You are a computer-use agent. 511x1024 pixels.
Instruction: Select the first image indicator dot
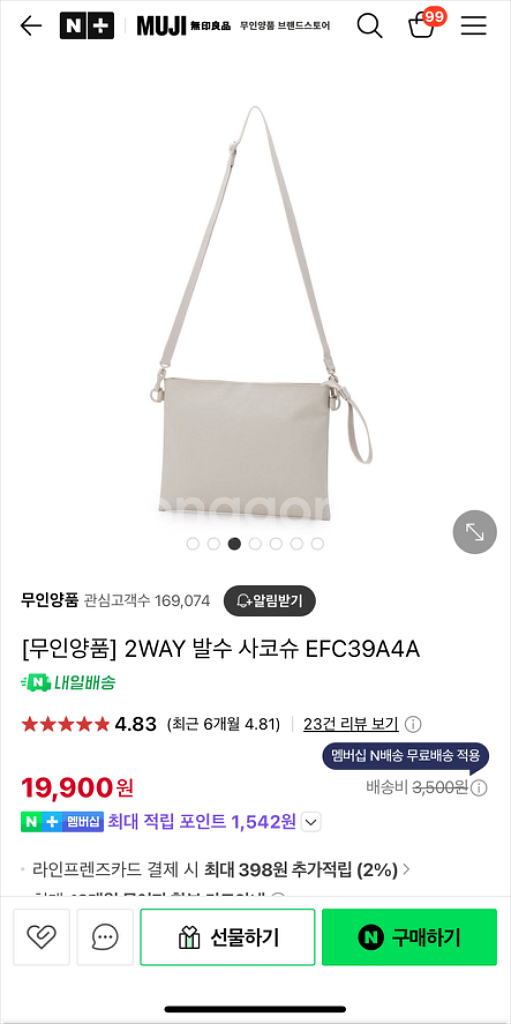193,544
